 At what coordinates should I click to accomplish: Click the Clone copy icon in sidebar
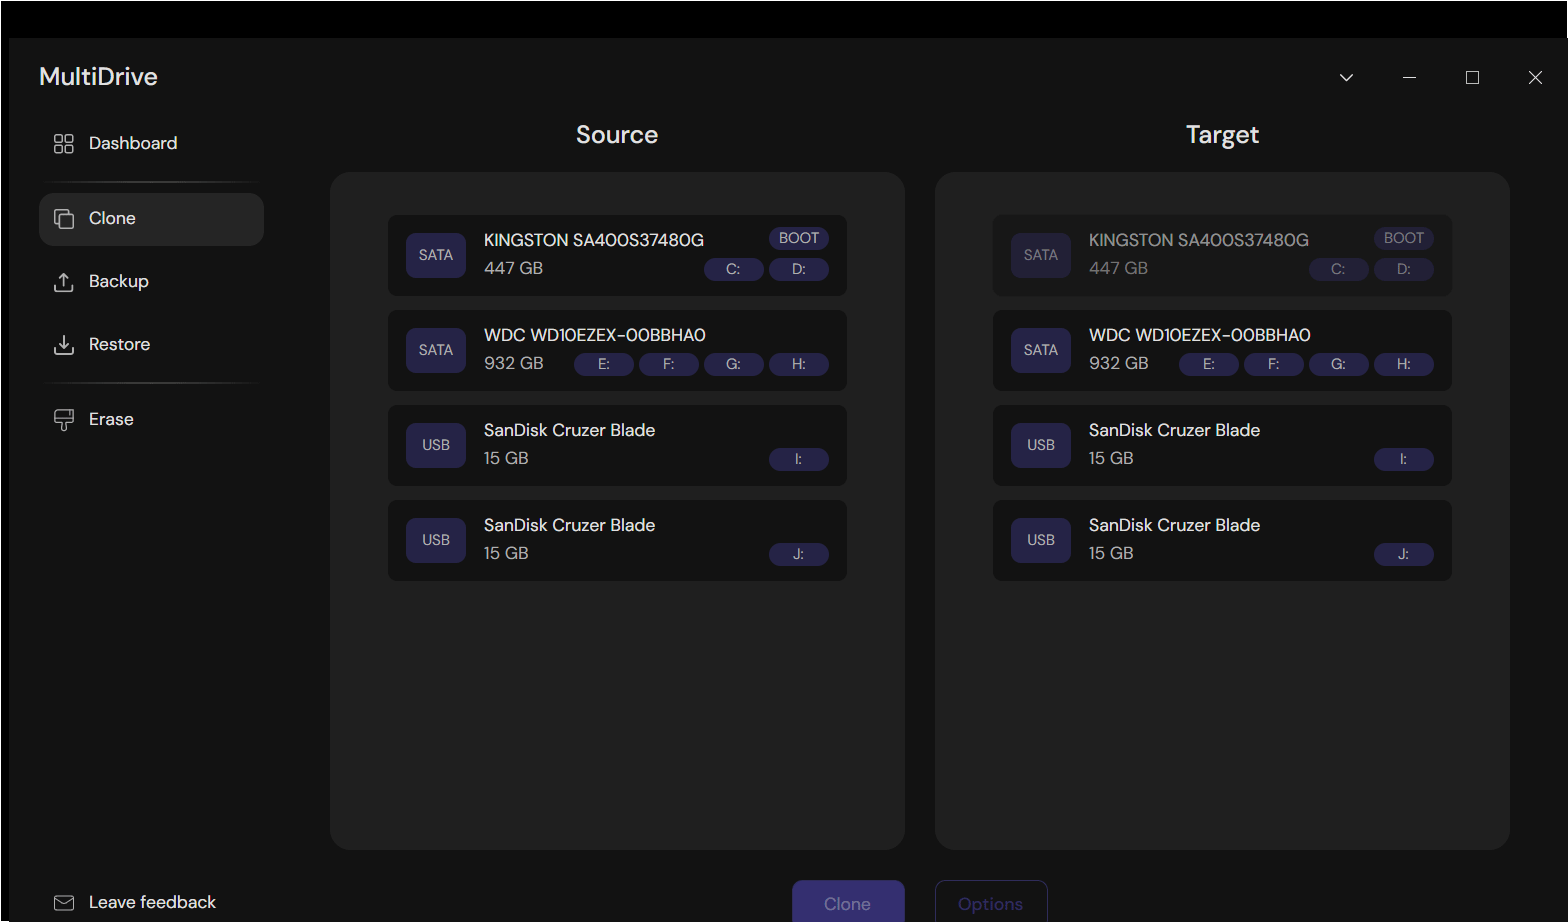[x=64, y=219]
